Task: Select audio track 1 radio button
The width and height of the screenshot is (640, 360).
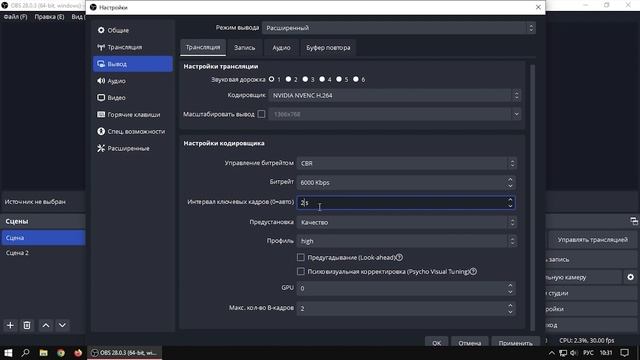Action: [x=271, y=79]
